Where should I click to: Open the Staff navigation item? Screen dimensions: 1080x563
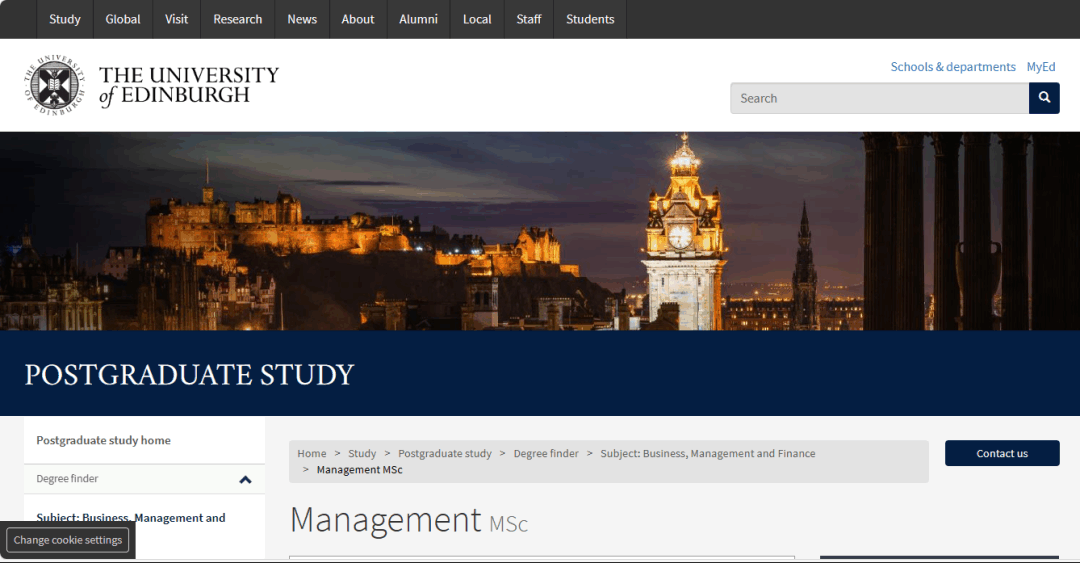tap(529, 19)
